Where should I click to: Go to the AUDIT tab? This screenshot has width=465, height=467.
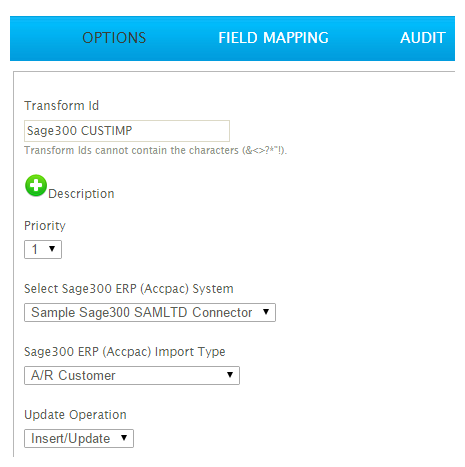click(x=423, y=38)
